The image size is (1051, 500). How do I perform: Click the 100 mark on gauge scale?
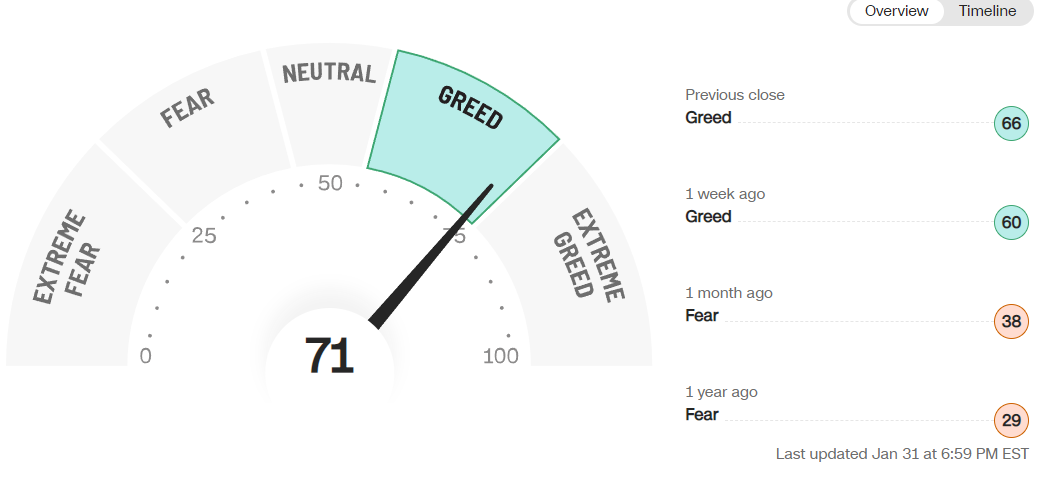[500, 356]
